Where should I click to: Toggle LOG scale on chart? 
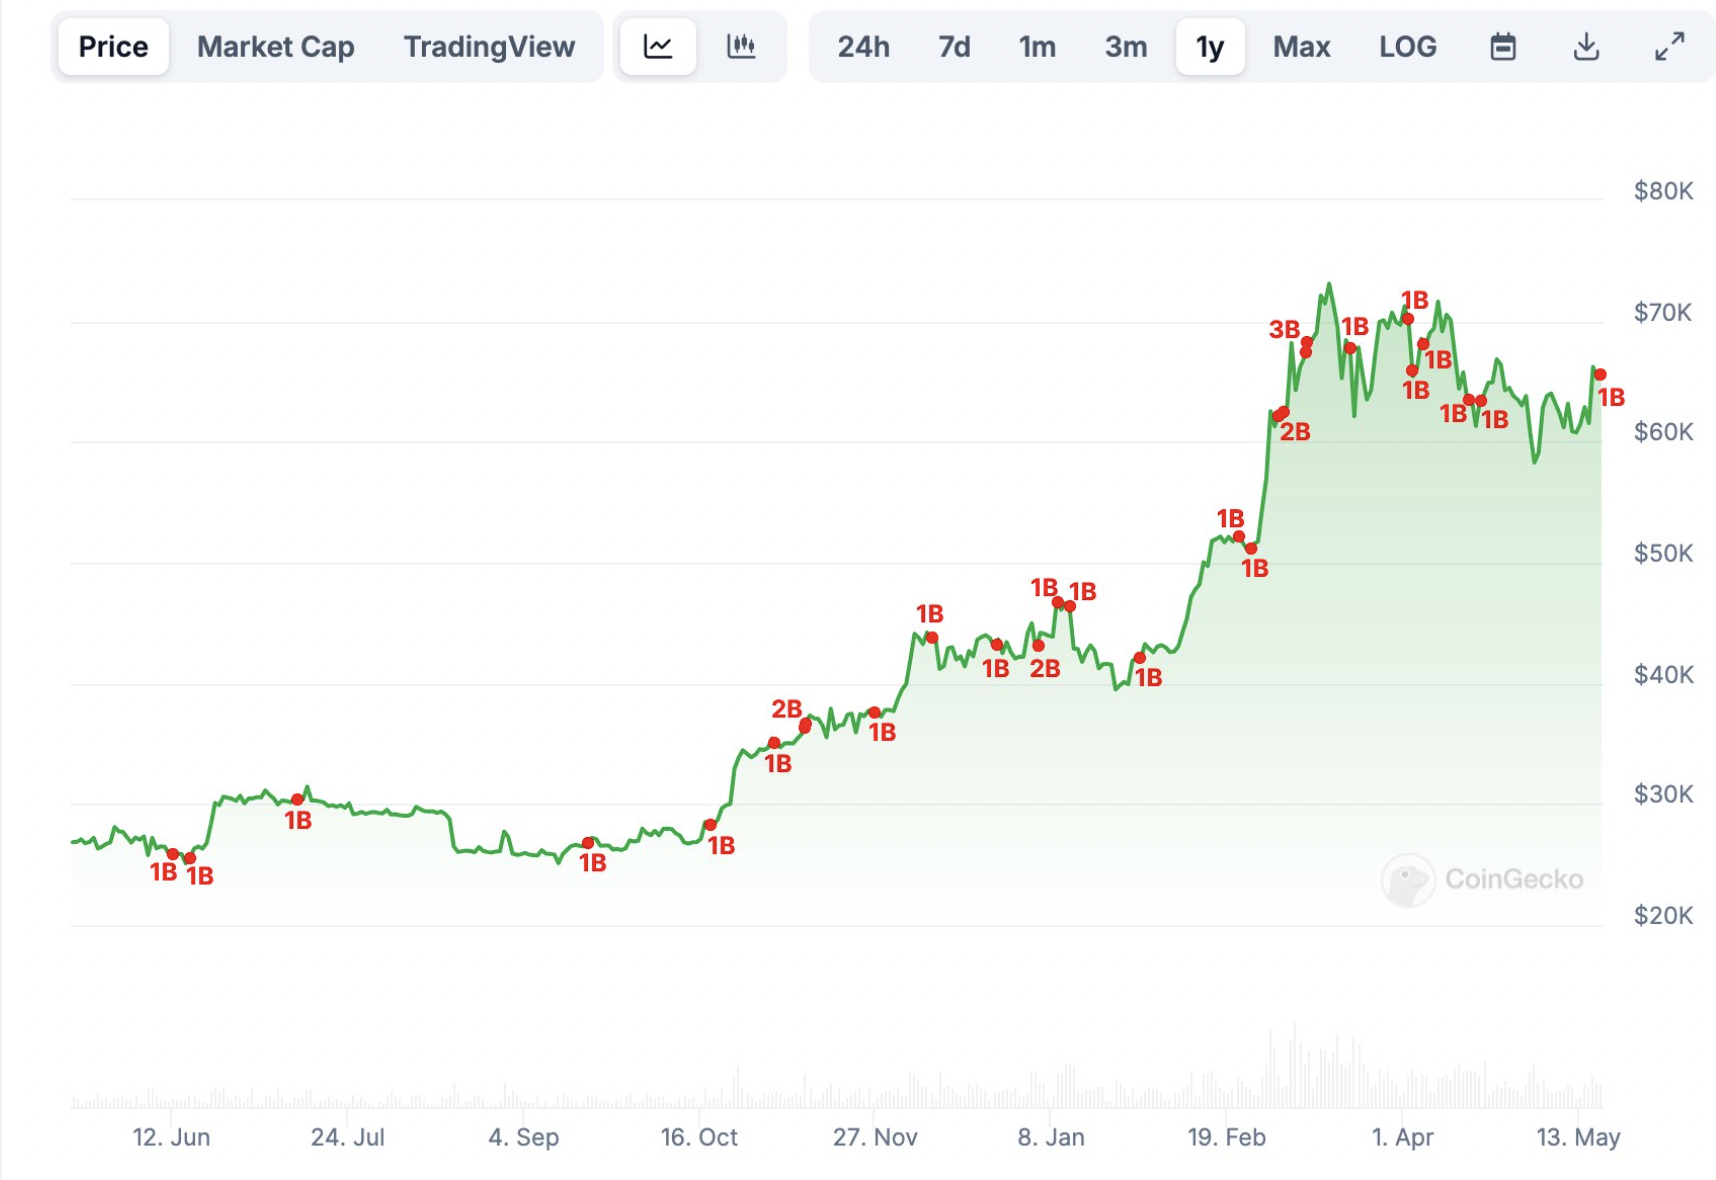(x=1407, y=47)
